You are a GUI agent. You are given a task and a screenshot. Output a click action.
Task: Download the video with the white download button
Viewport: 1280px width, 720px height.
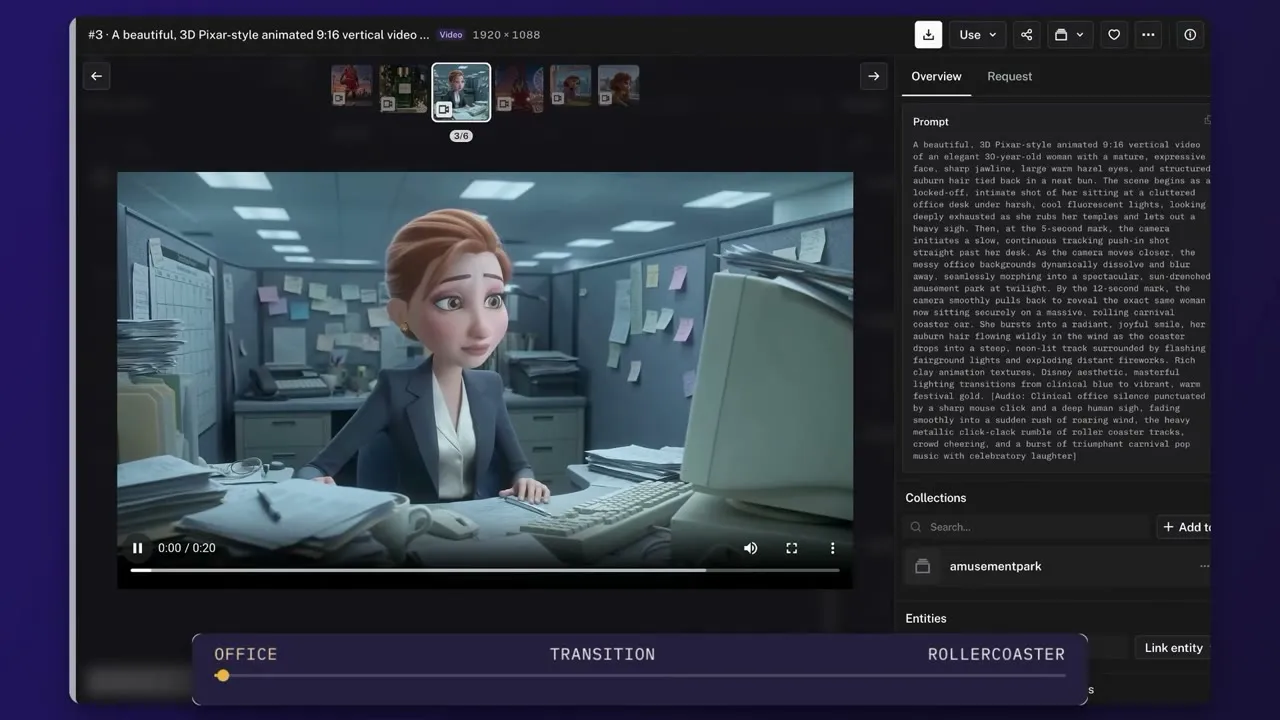click(x=928, y=34)
